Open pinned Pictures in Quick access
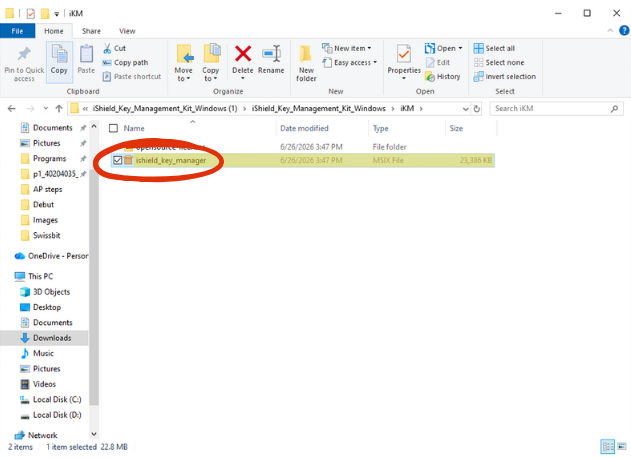 pyautogui.click(x=47, y=143)
